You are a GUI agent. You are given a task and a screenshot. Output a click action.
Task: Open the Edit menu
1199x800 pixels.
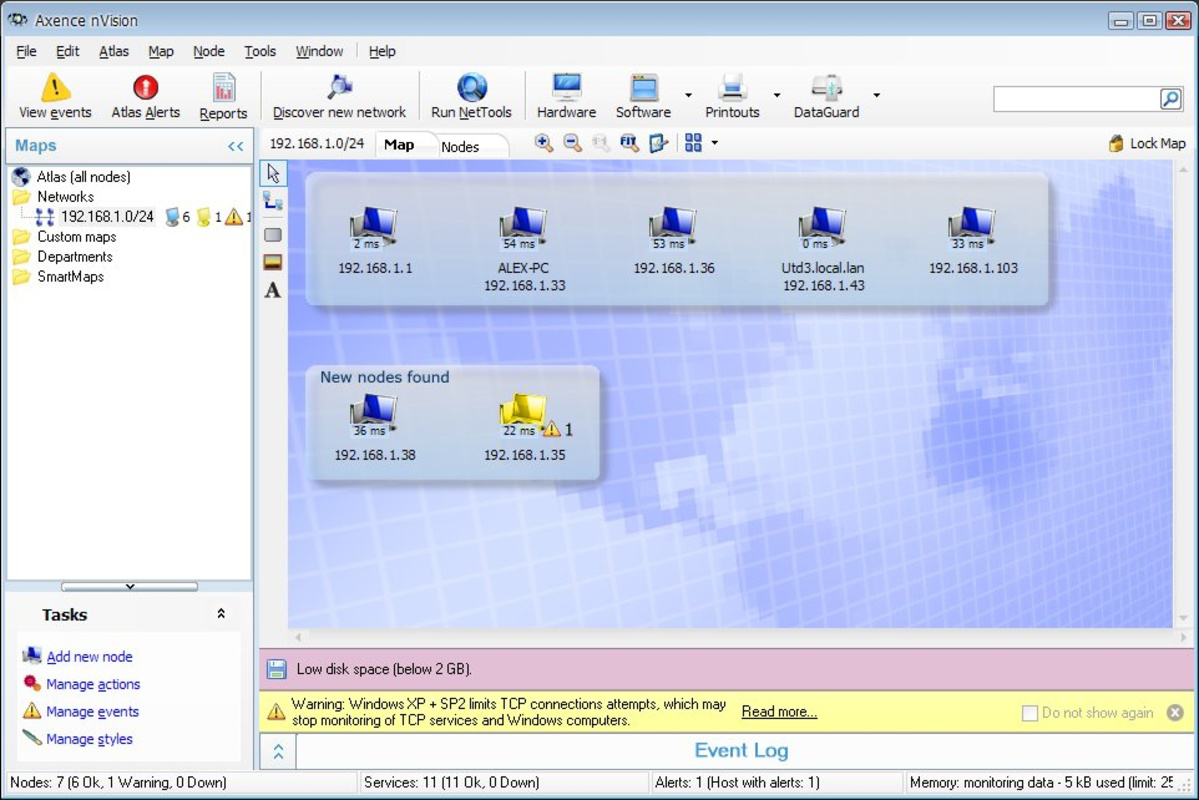[x=67, y=51]
